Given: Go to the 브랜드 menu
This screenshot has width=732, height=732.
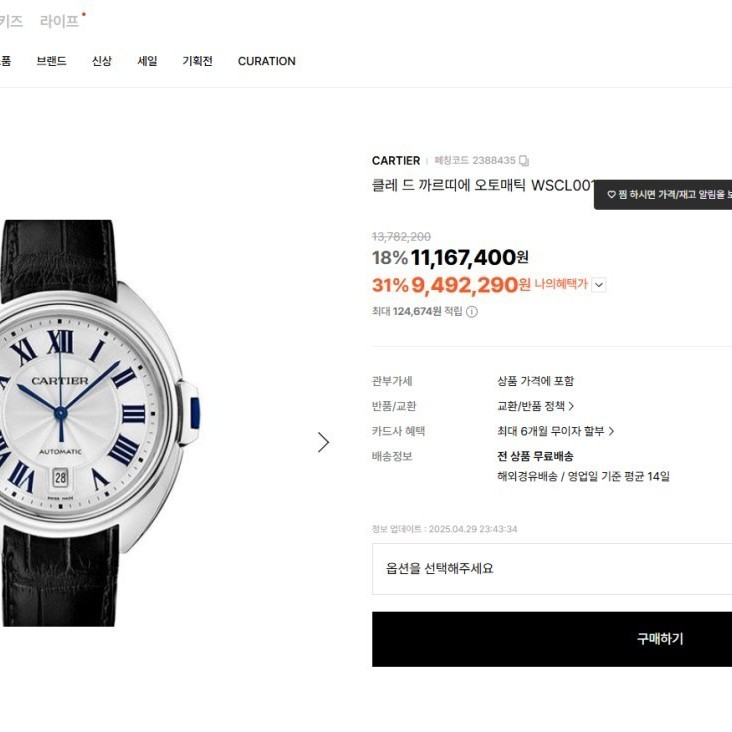Looking at the screenshot, I should (51, 61).
